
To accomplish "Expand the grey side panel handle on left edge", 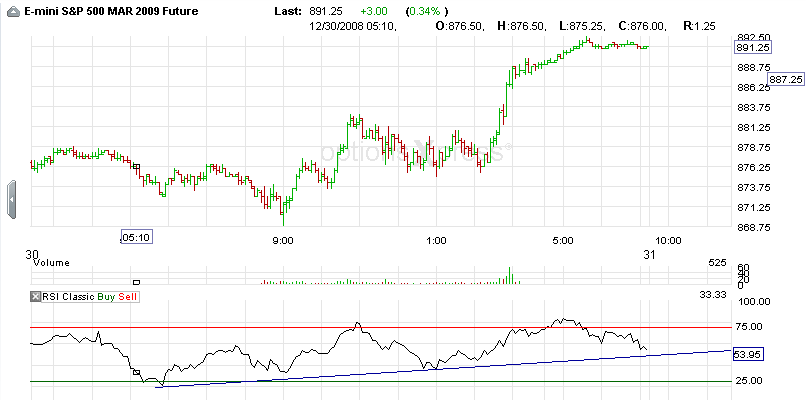I will click(11, 199).
